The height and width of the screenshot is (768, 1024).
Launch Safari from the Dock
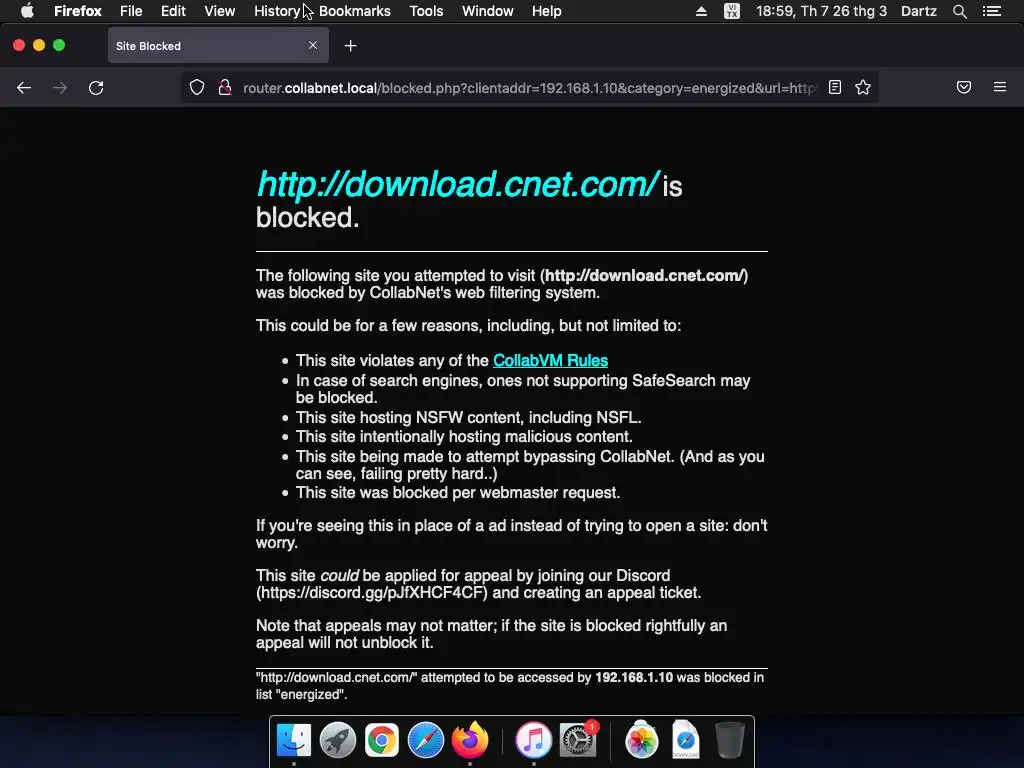click(426, 740)
